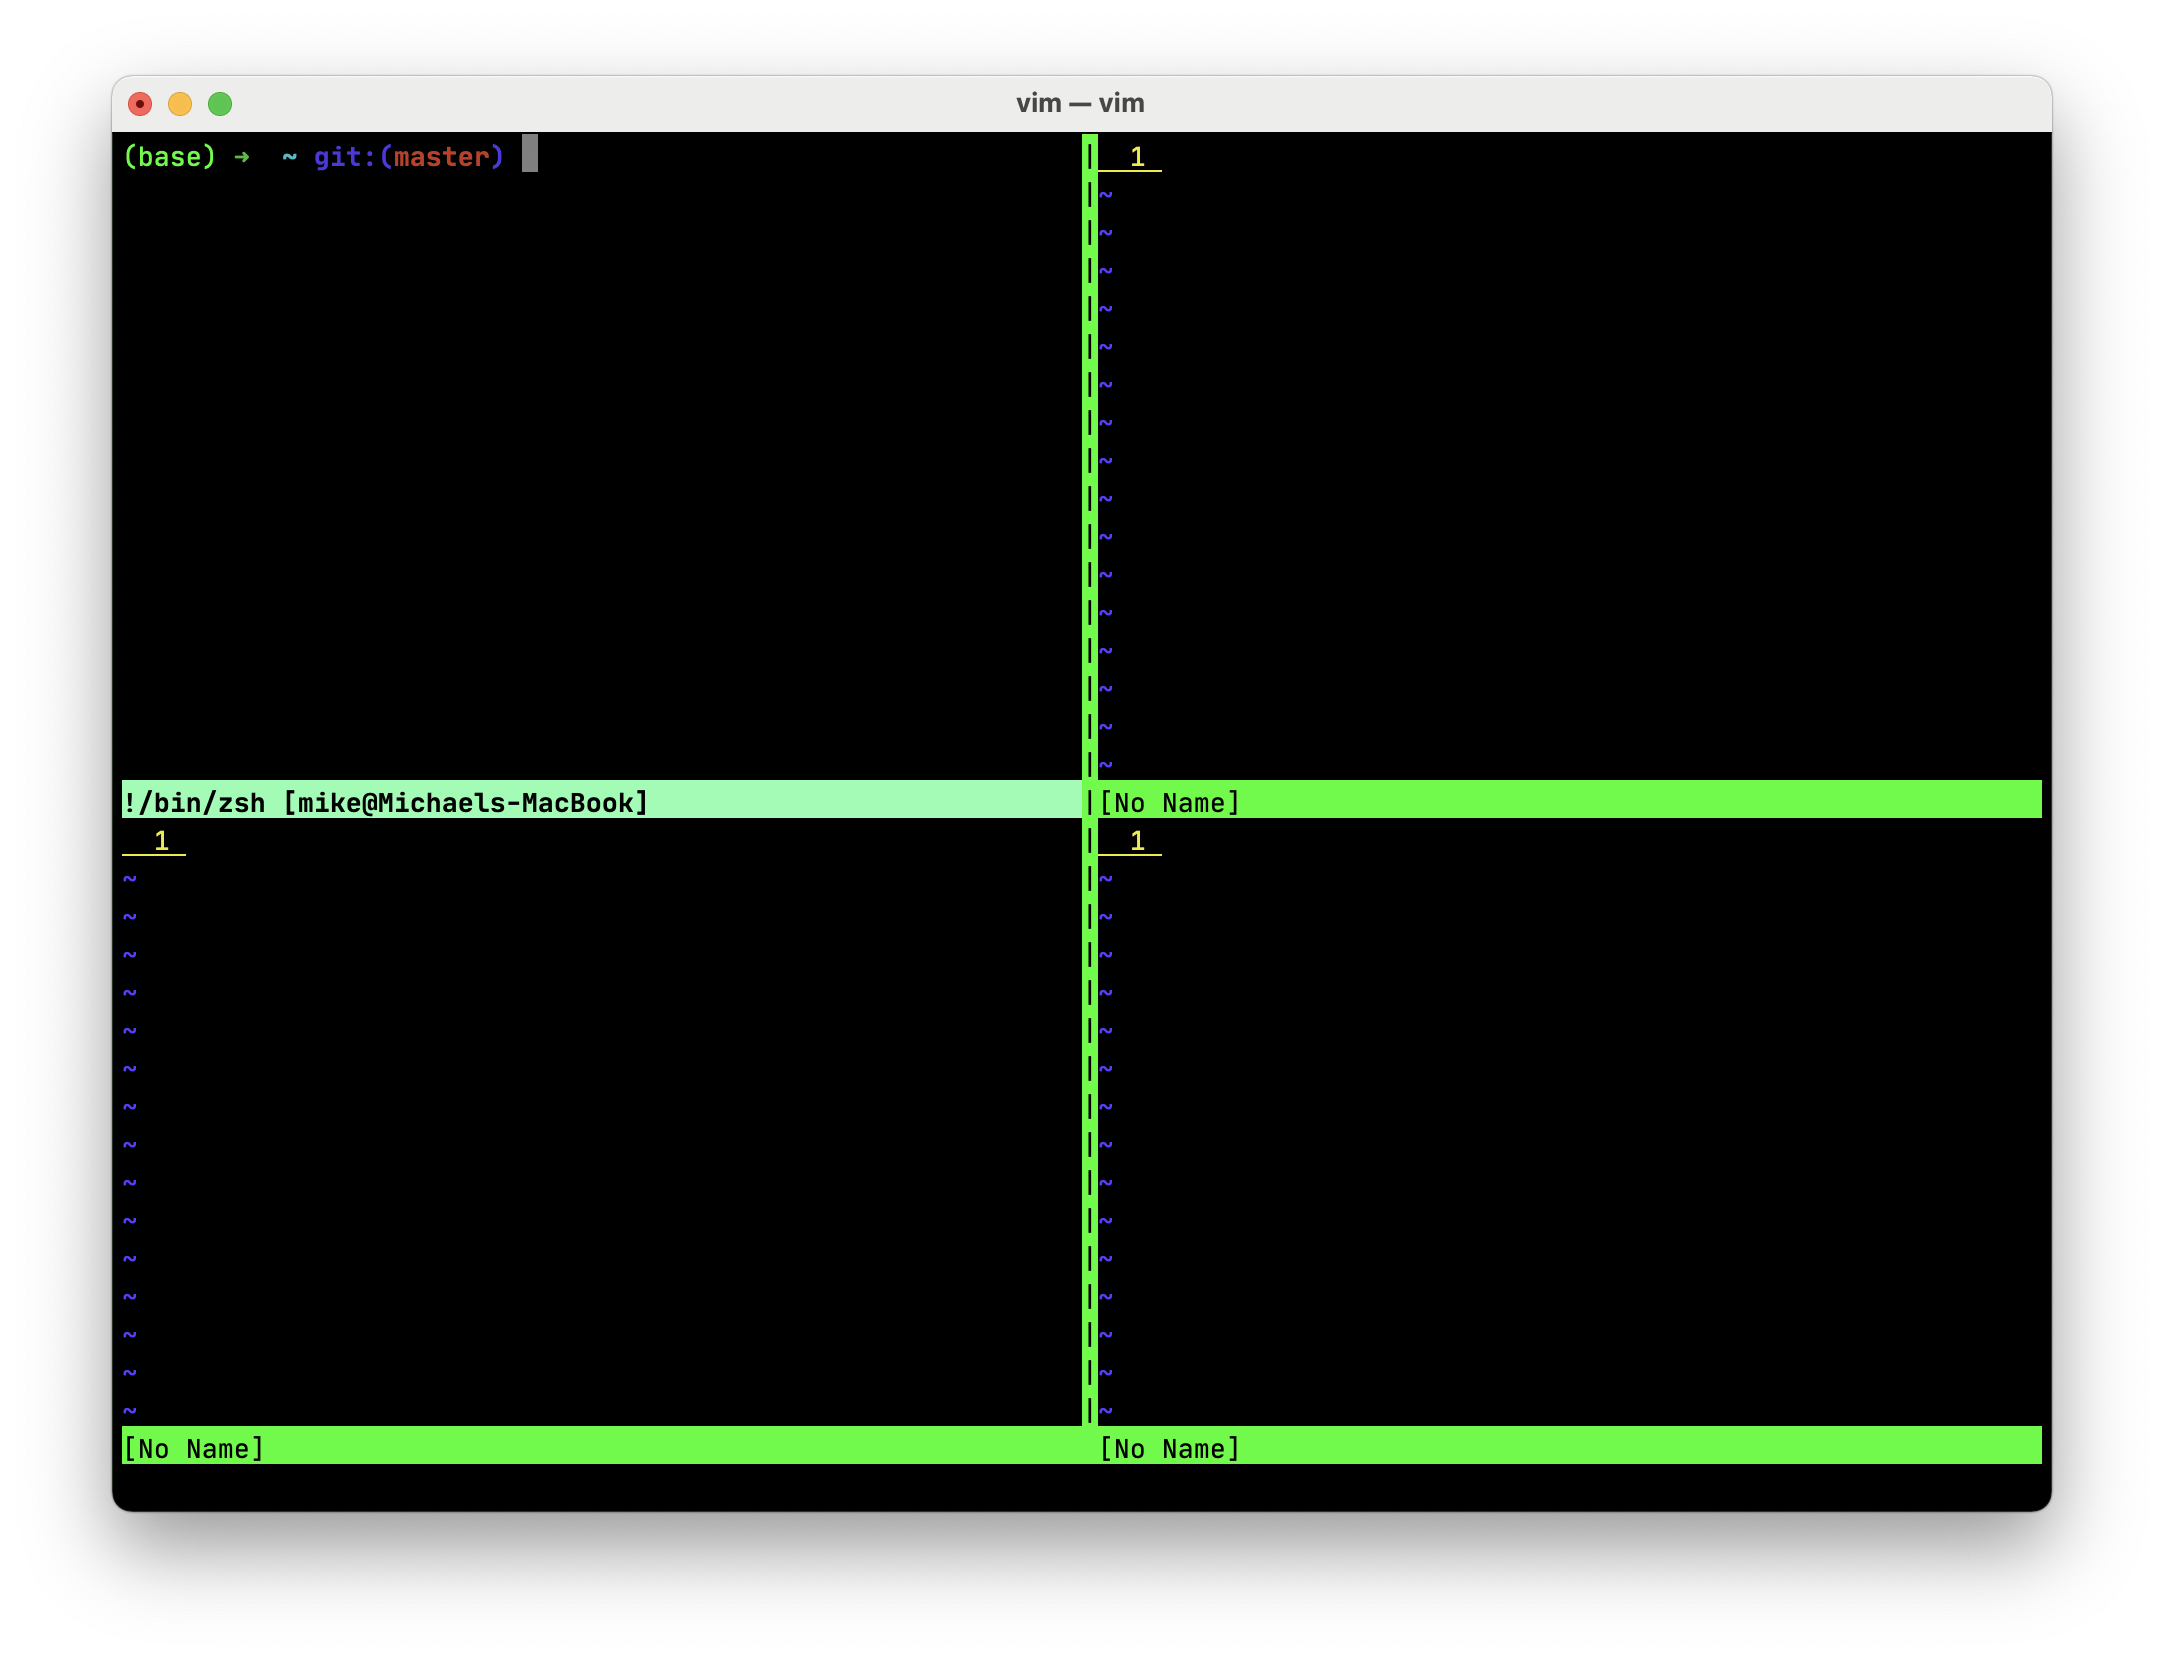The width and height of the screenshot is (2164, 1660).
Task: Click line number 1 in bottom-left pane
Action: pyautogui.click(x=161, y=841)
